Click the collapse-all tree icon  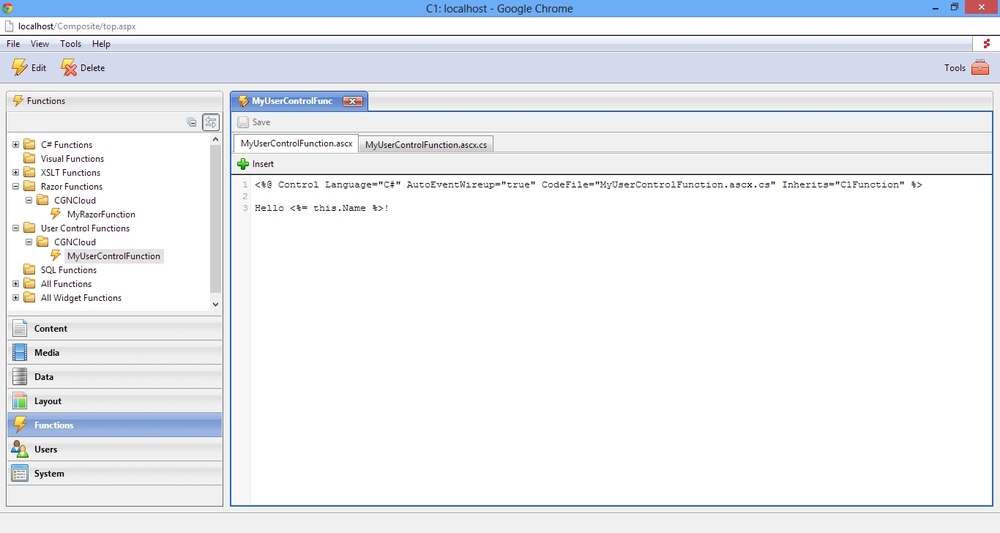192,122
